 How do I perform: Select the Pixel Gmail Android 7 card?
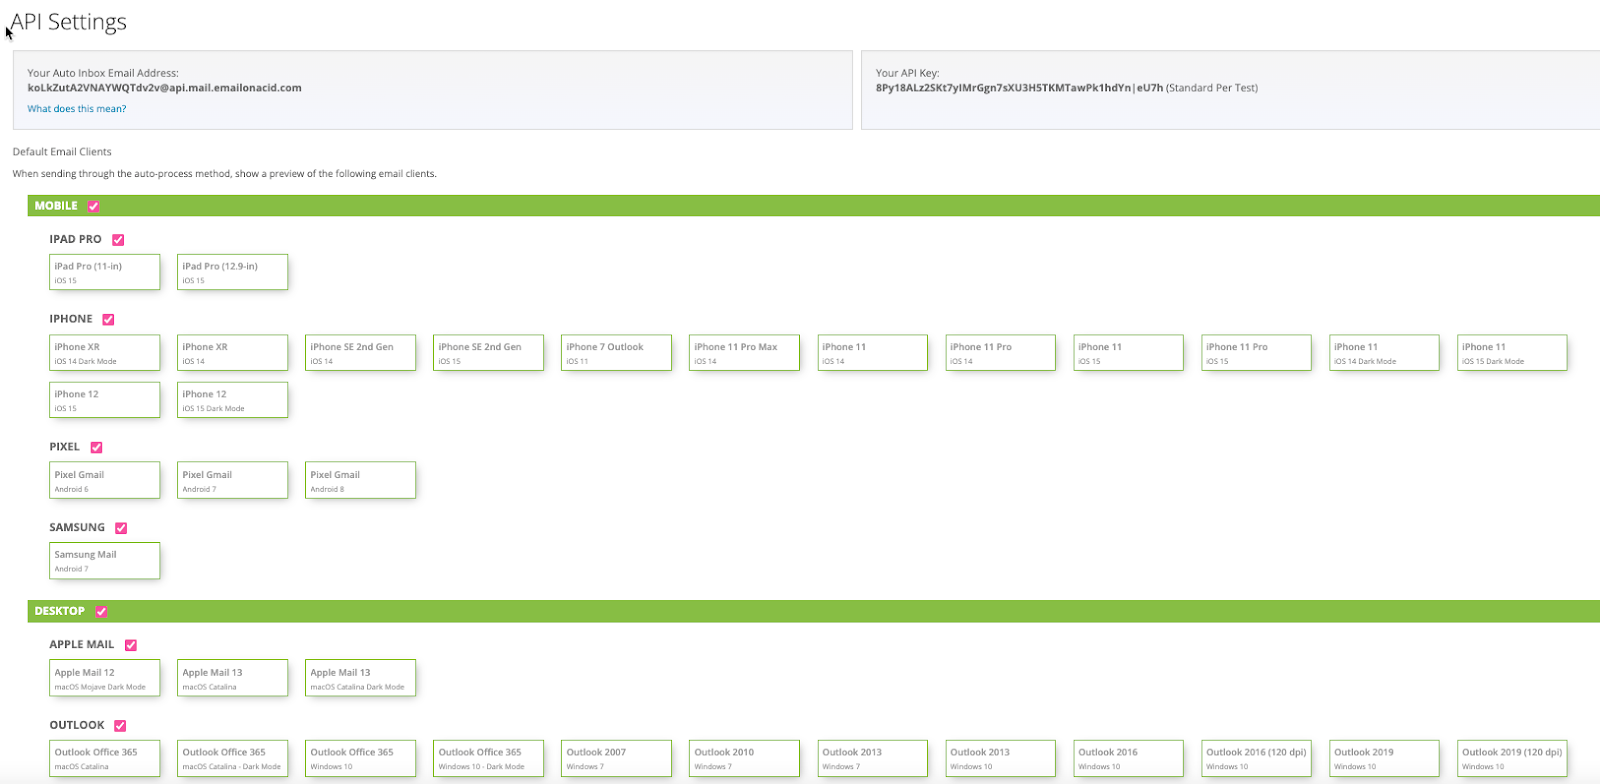tap(233, 480)
